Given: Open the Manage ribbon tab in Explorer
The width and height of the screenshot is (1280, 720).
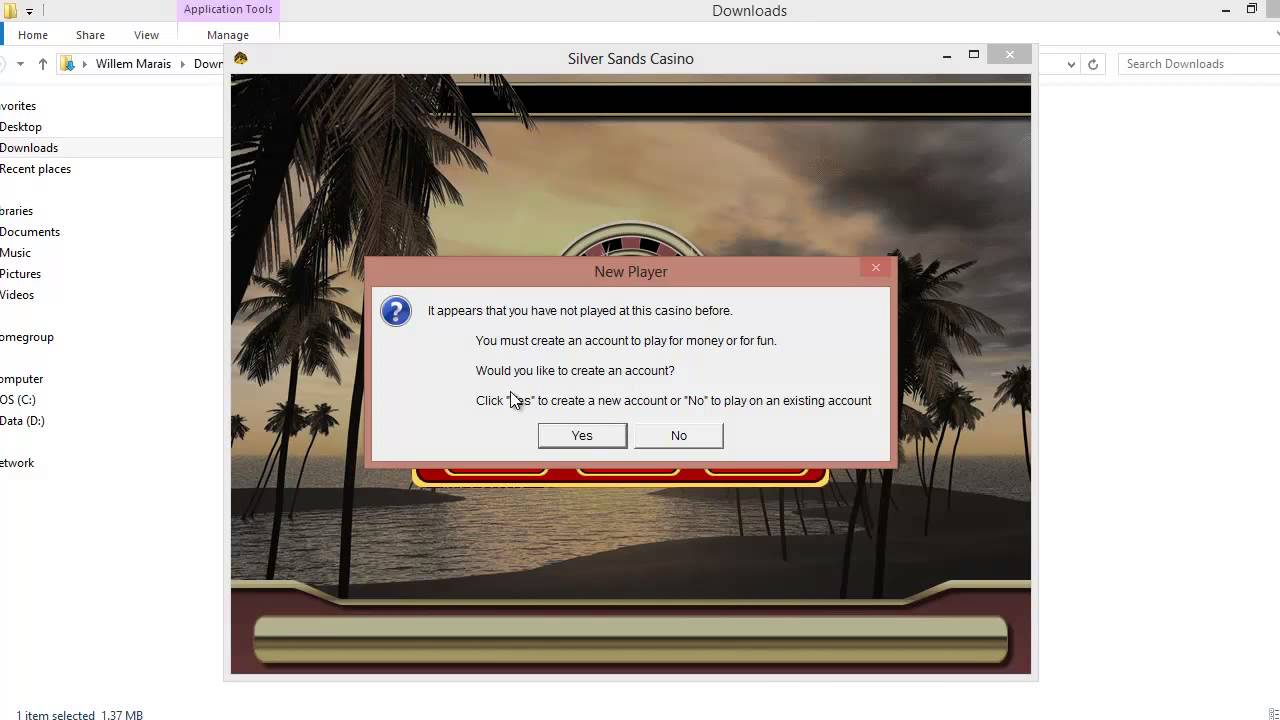Looking at the screenshot, I should [x=228, y=35].
